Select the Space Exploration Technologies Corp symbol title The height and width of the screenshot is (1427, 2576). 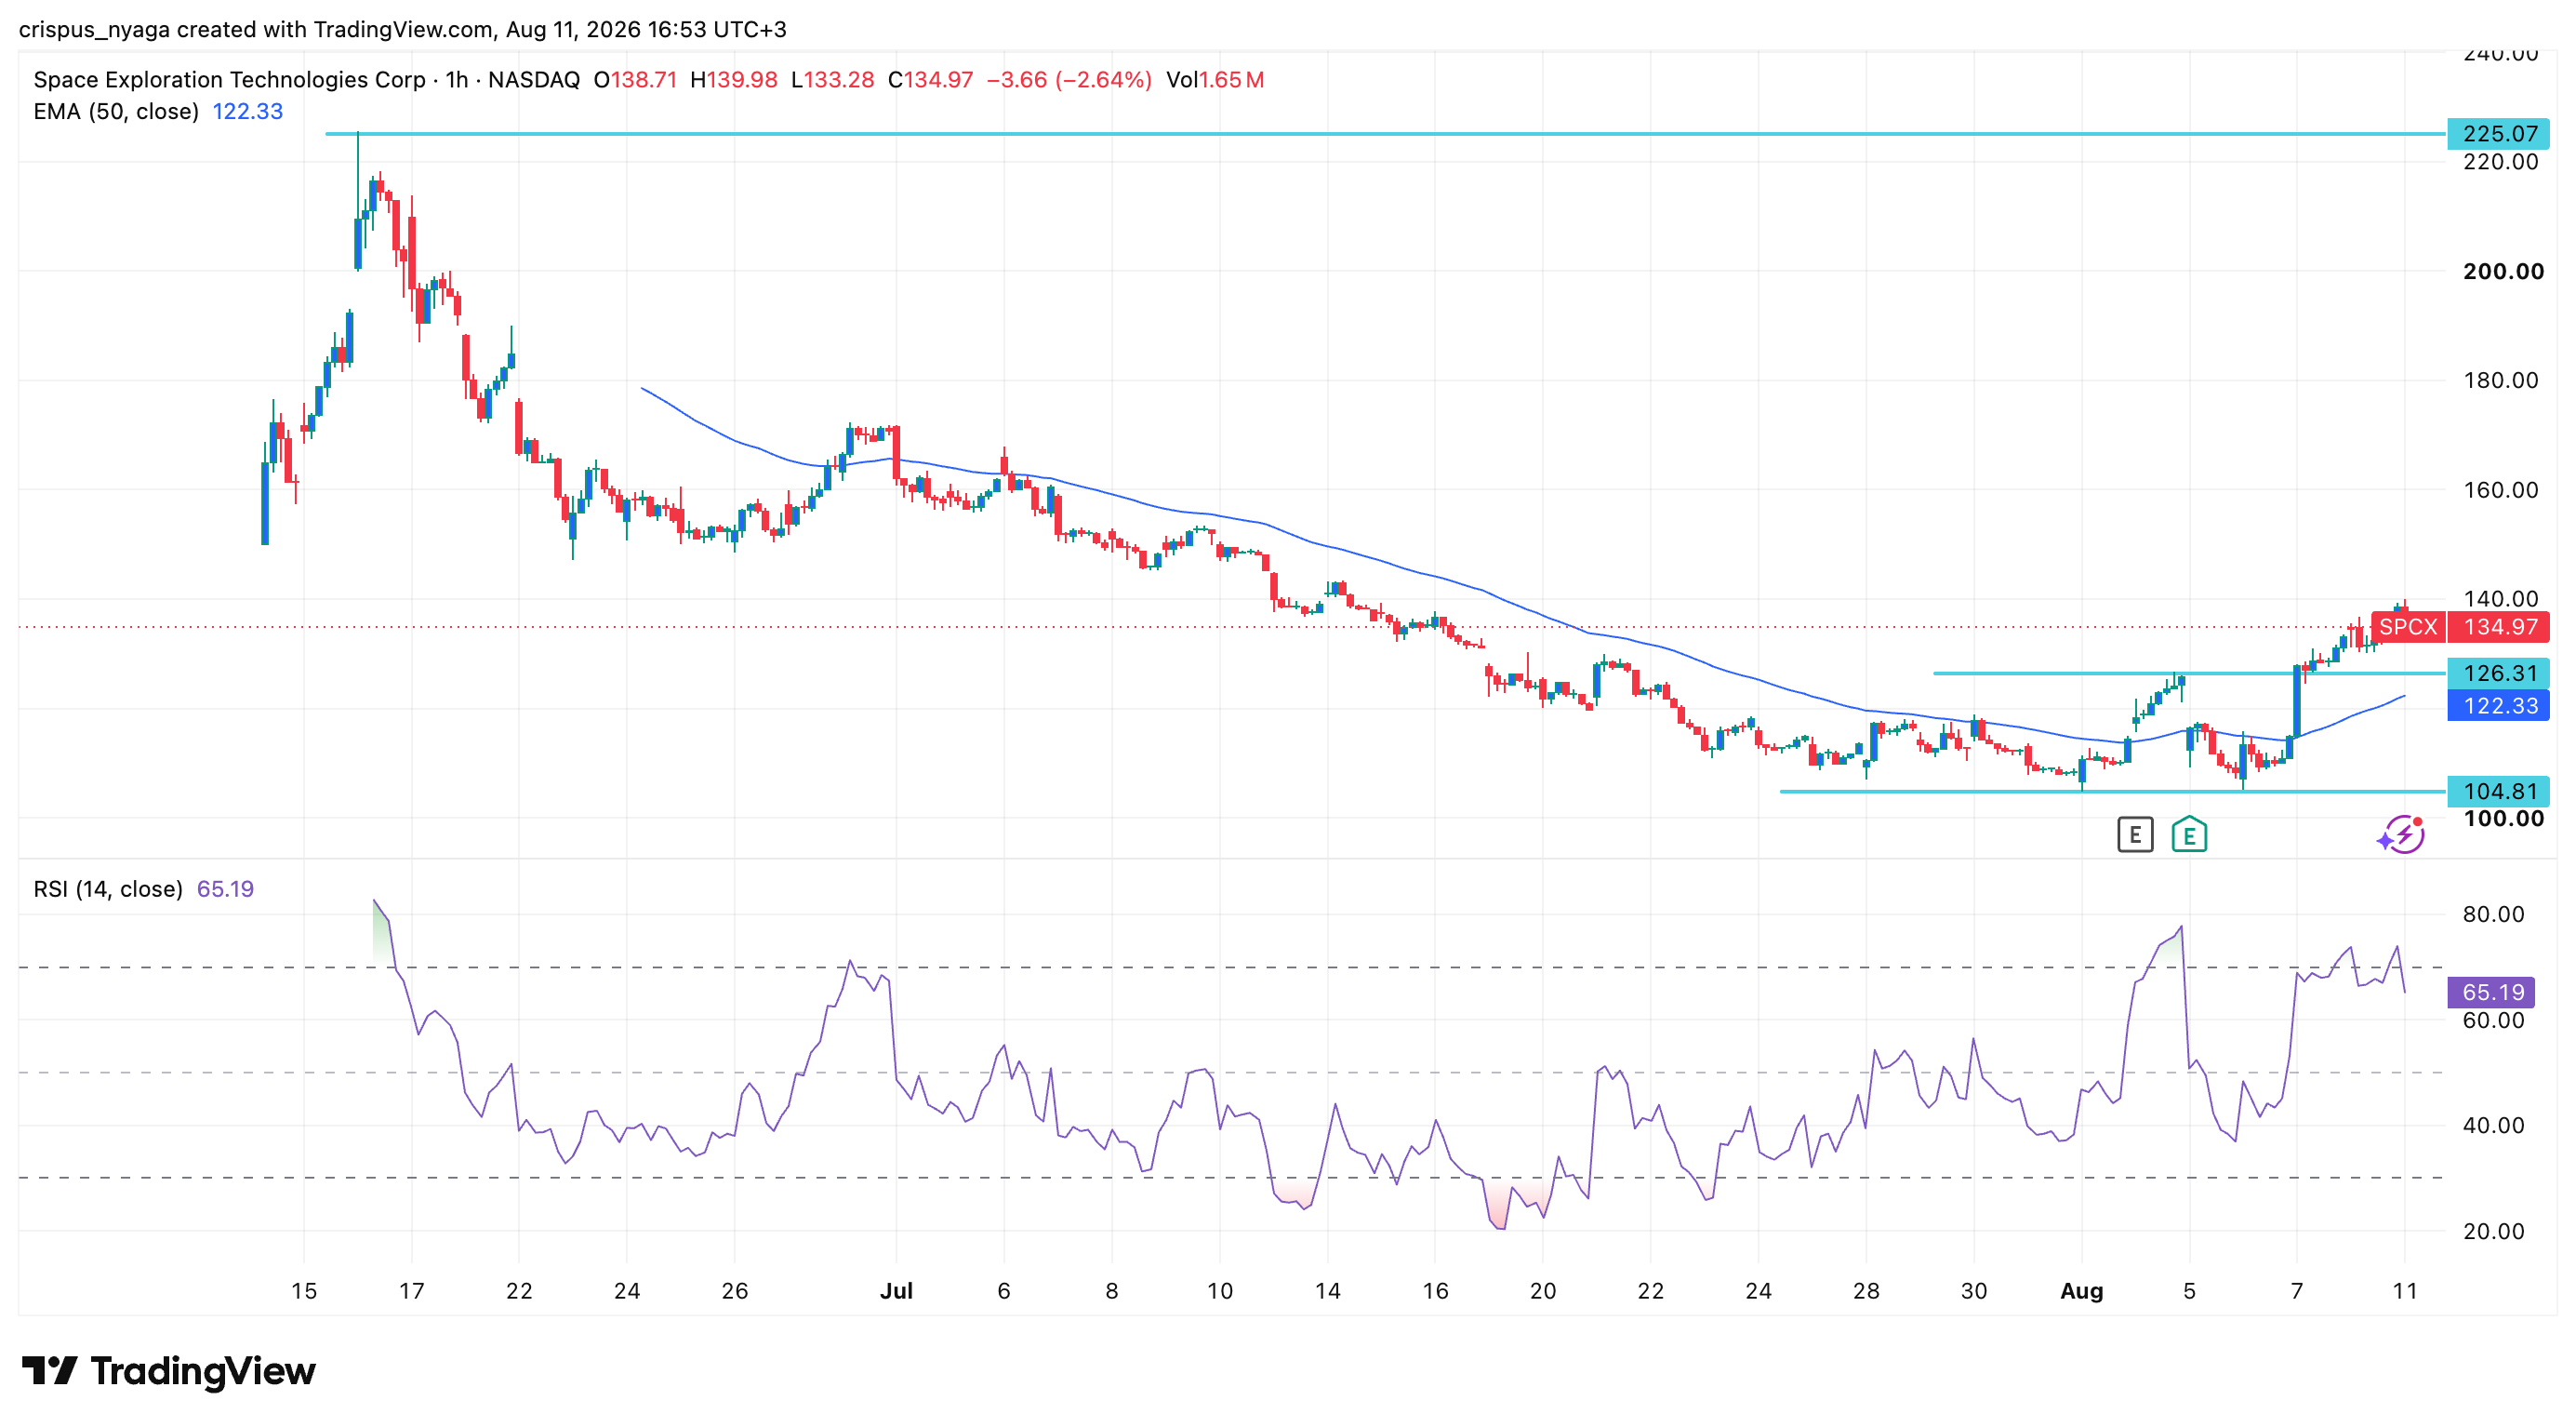(230, 79)
